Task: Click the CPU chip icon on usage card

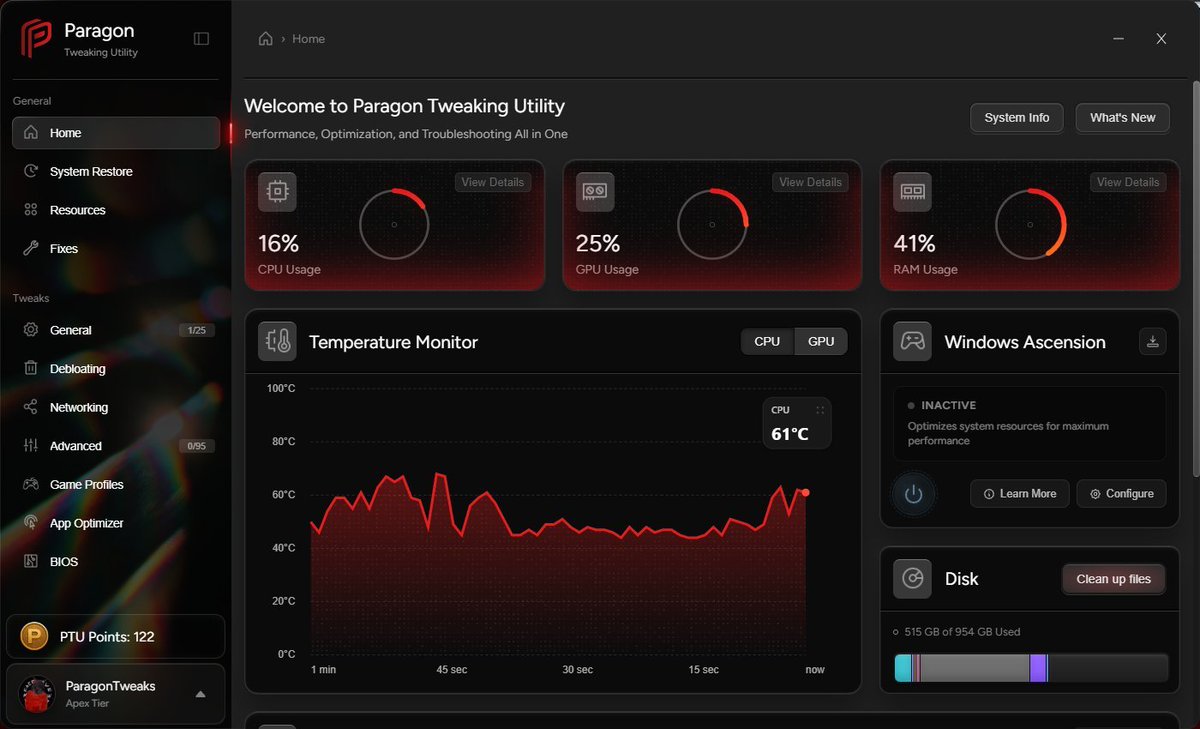Action: (x=277, y=192)
